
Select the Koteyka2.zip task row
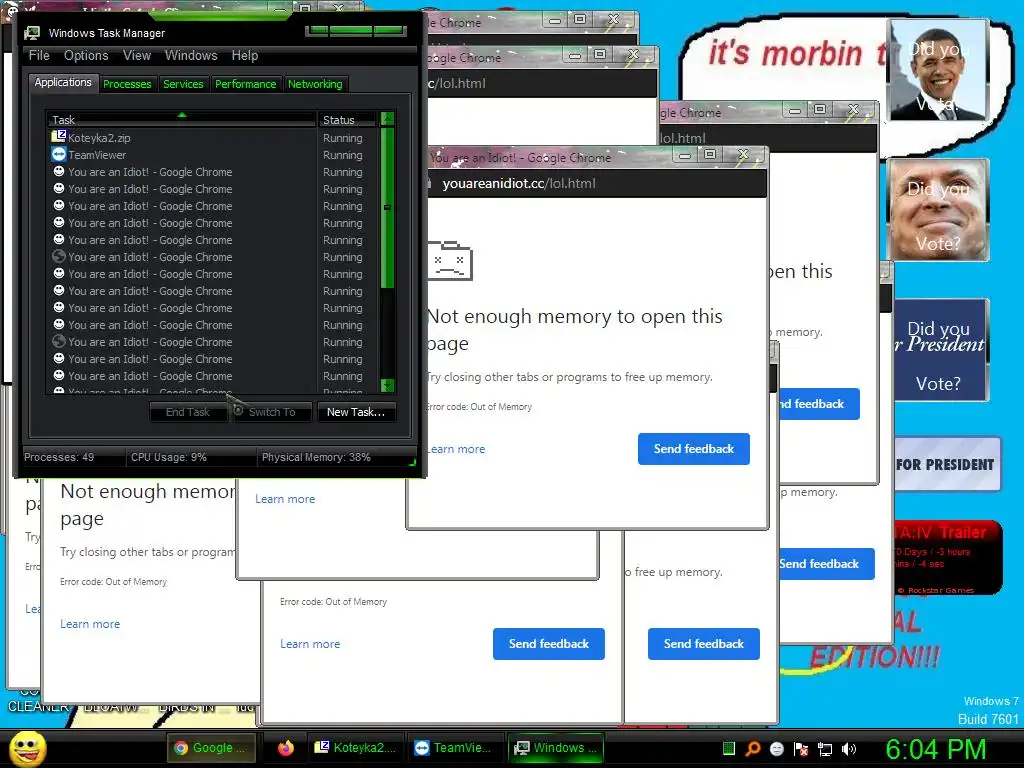pos(214,138)
